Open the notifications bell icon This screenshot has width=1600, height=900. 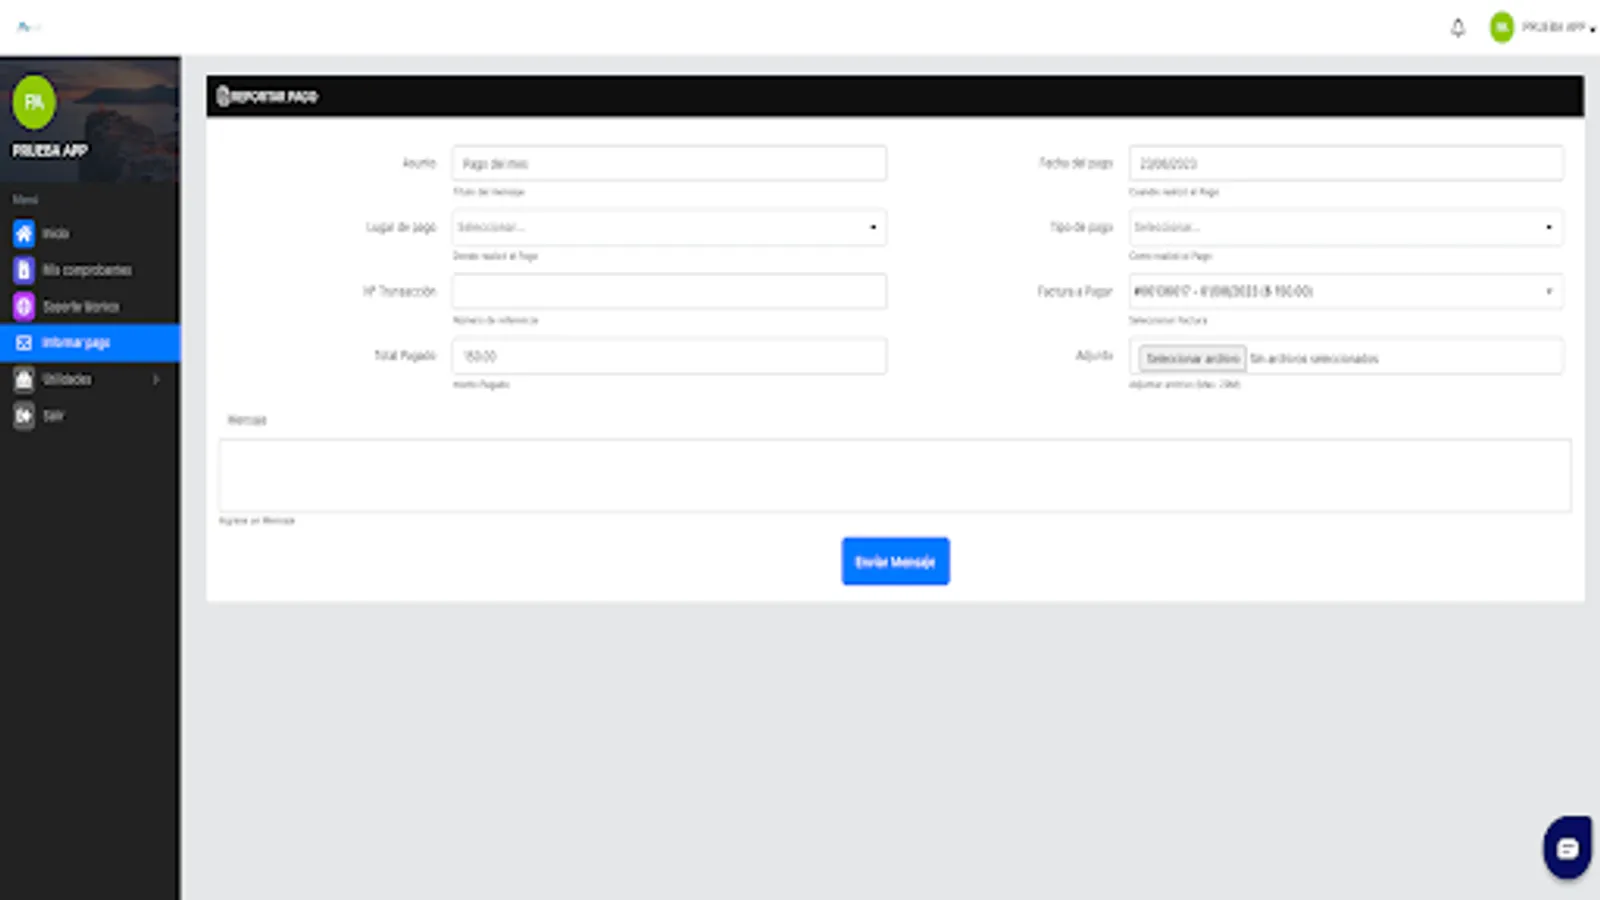1458,28
